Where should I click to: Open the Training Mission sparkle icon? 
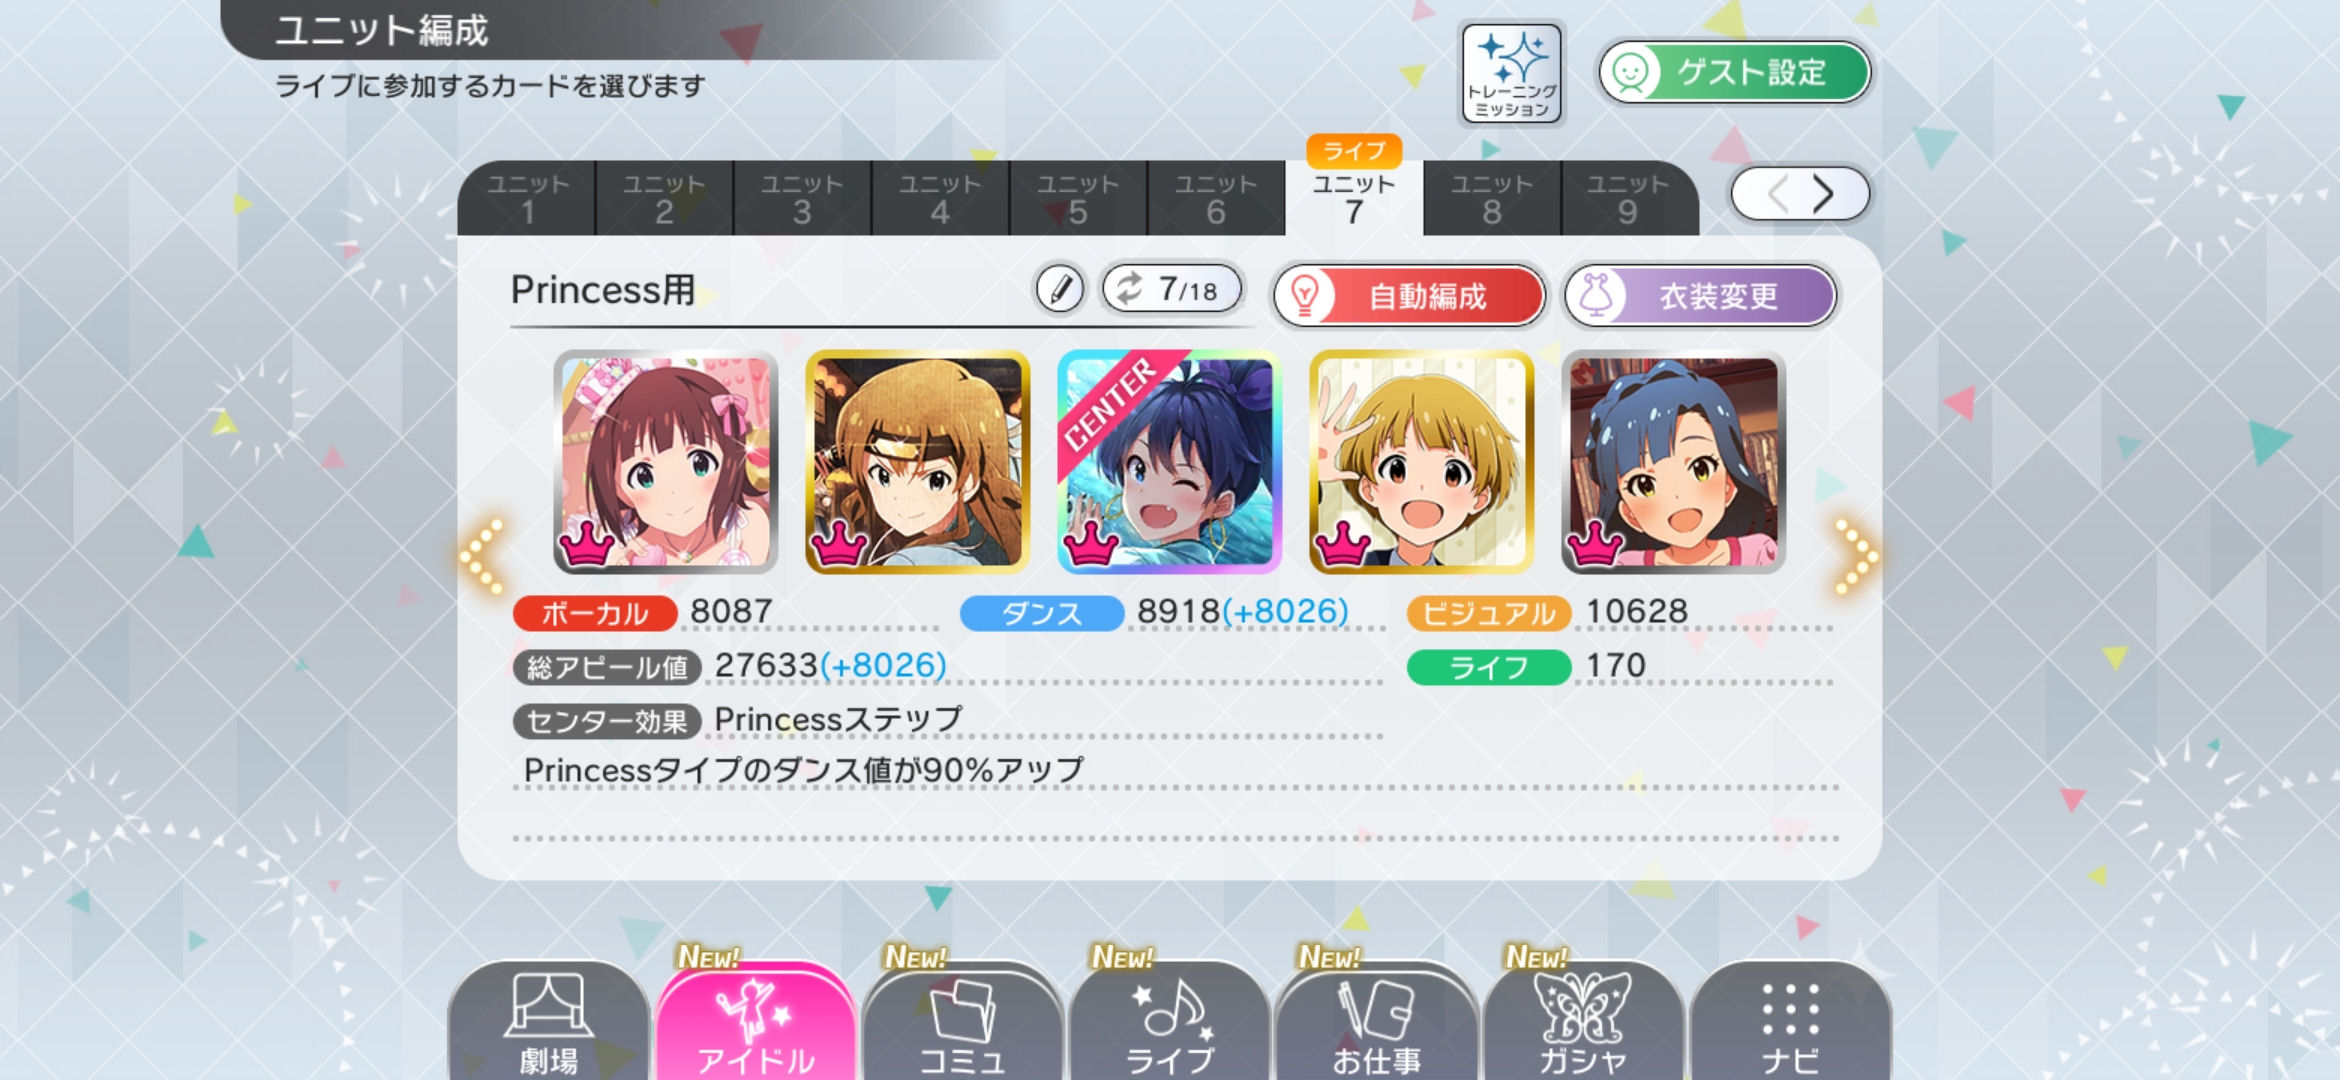1511,74
